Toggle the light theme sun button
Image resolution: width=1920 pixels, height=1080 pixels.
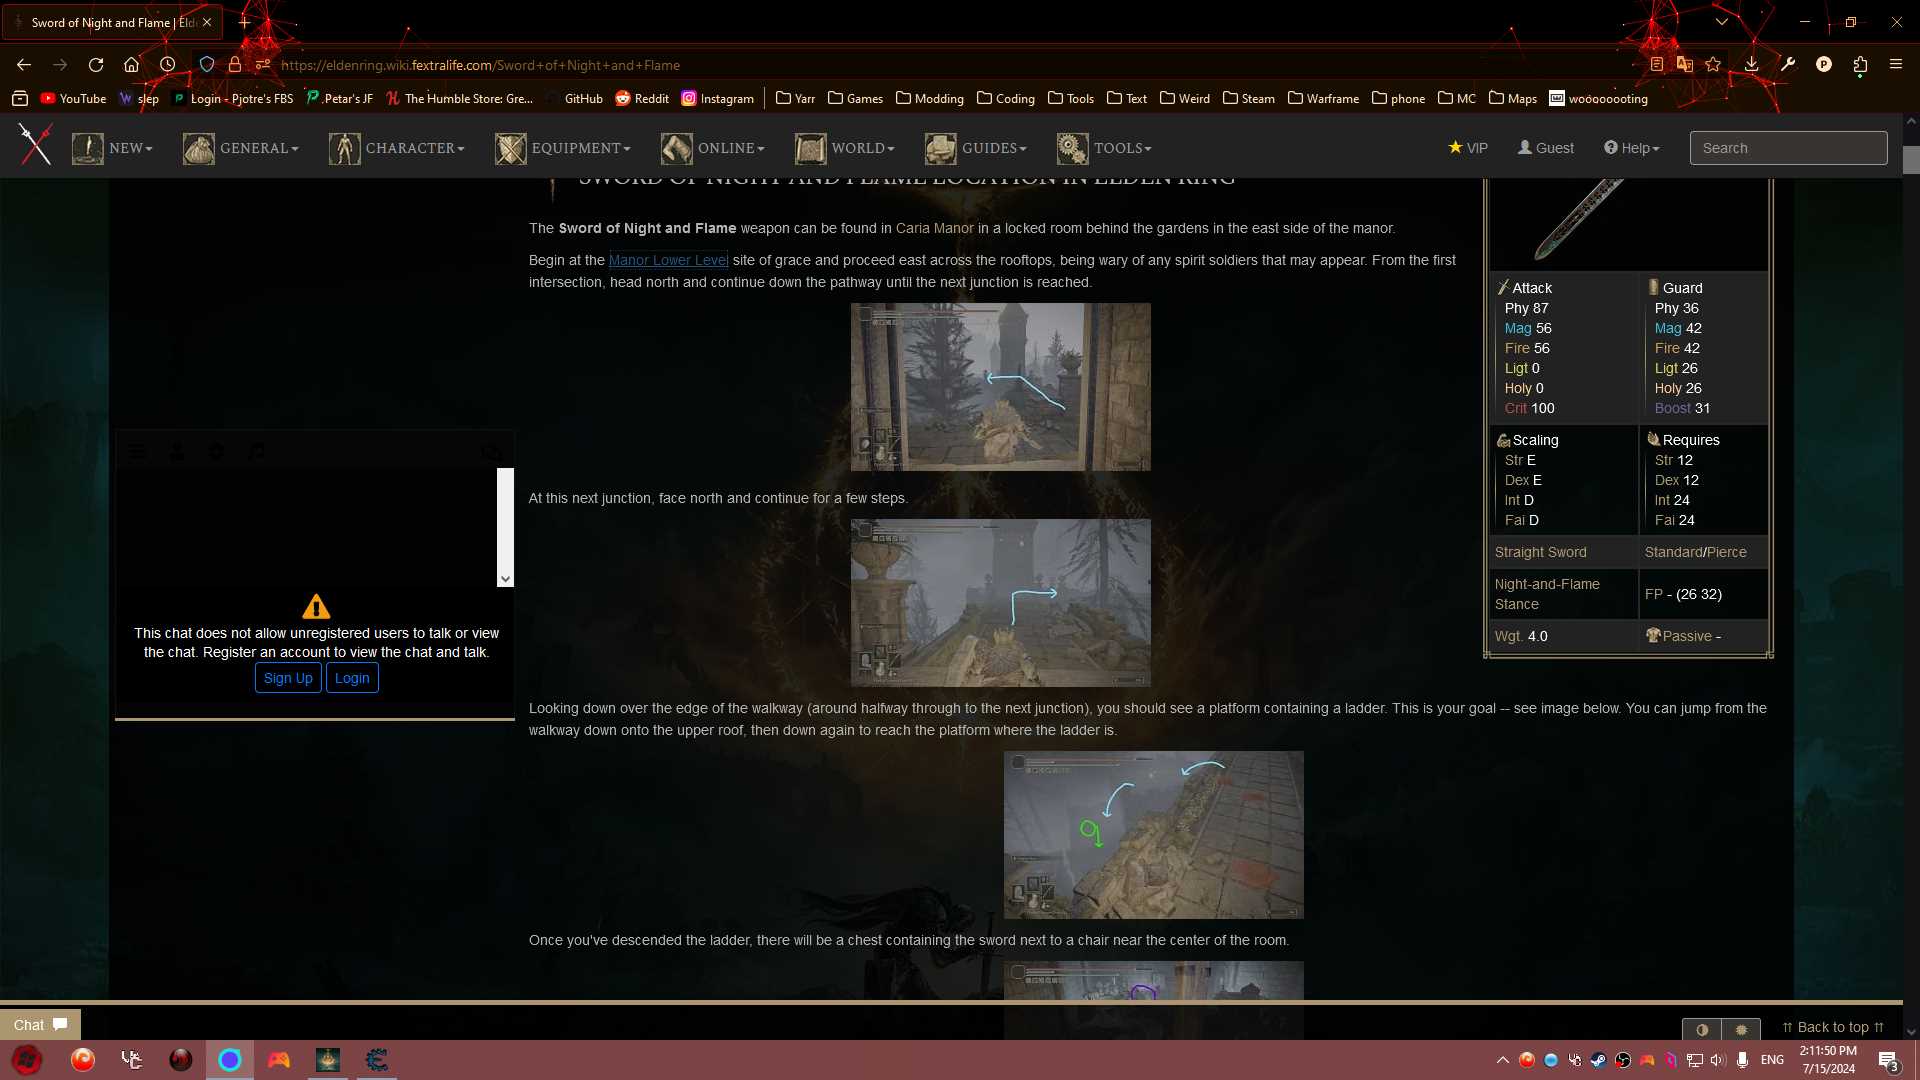pos(1741,1029)
